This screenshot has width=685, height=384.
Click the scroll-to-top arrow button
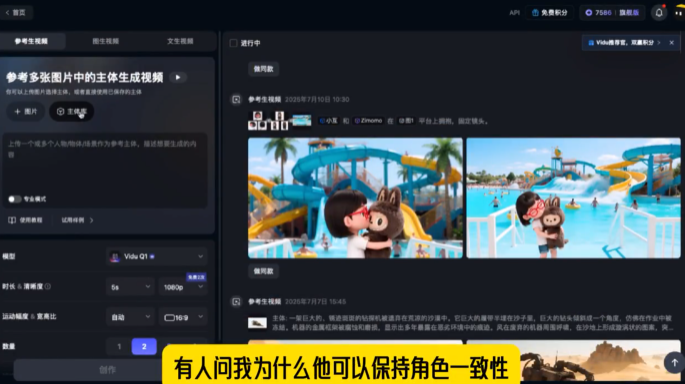[674, 362]
